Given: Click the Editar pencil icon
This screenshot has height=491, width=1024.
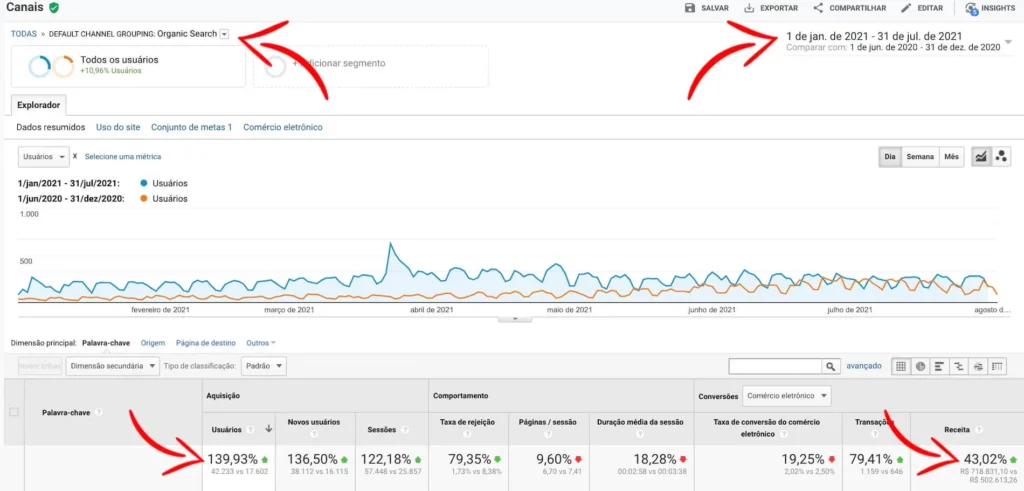Looking at the screenshot, I should point(905,8).
